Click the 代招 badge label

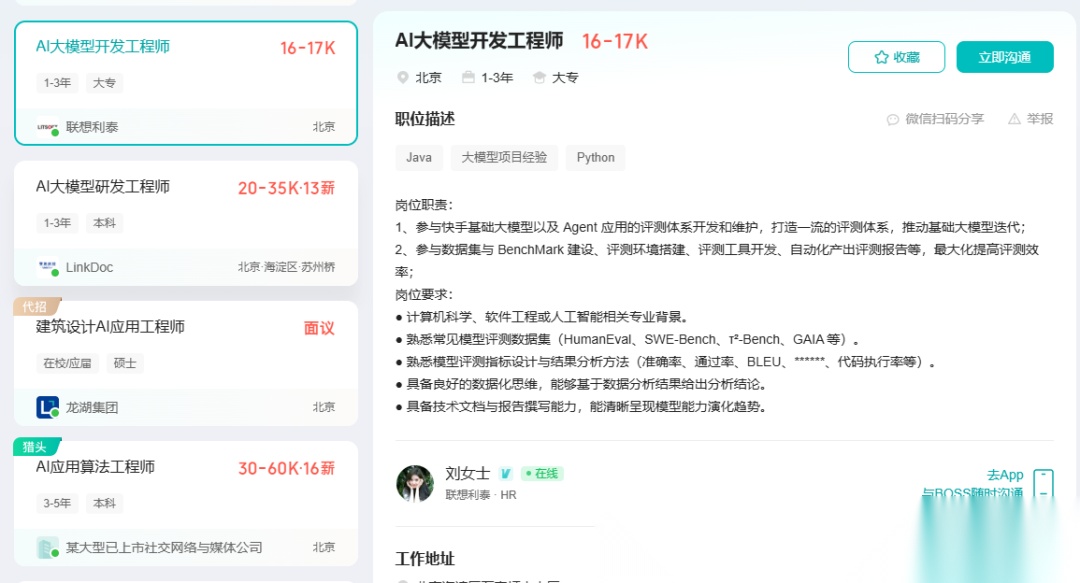click(x=36, y=307)
